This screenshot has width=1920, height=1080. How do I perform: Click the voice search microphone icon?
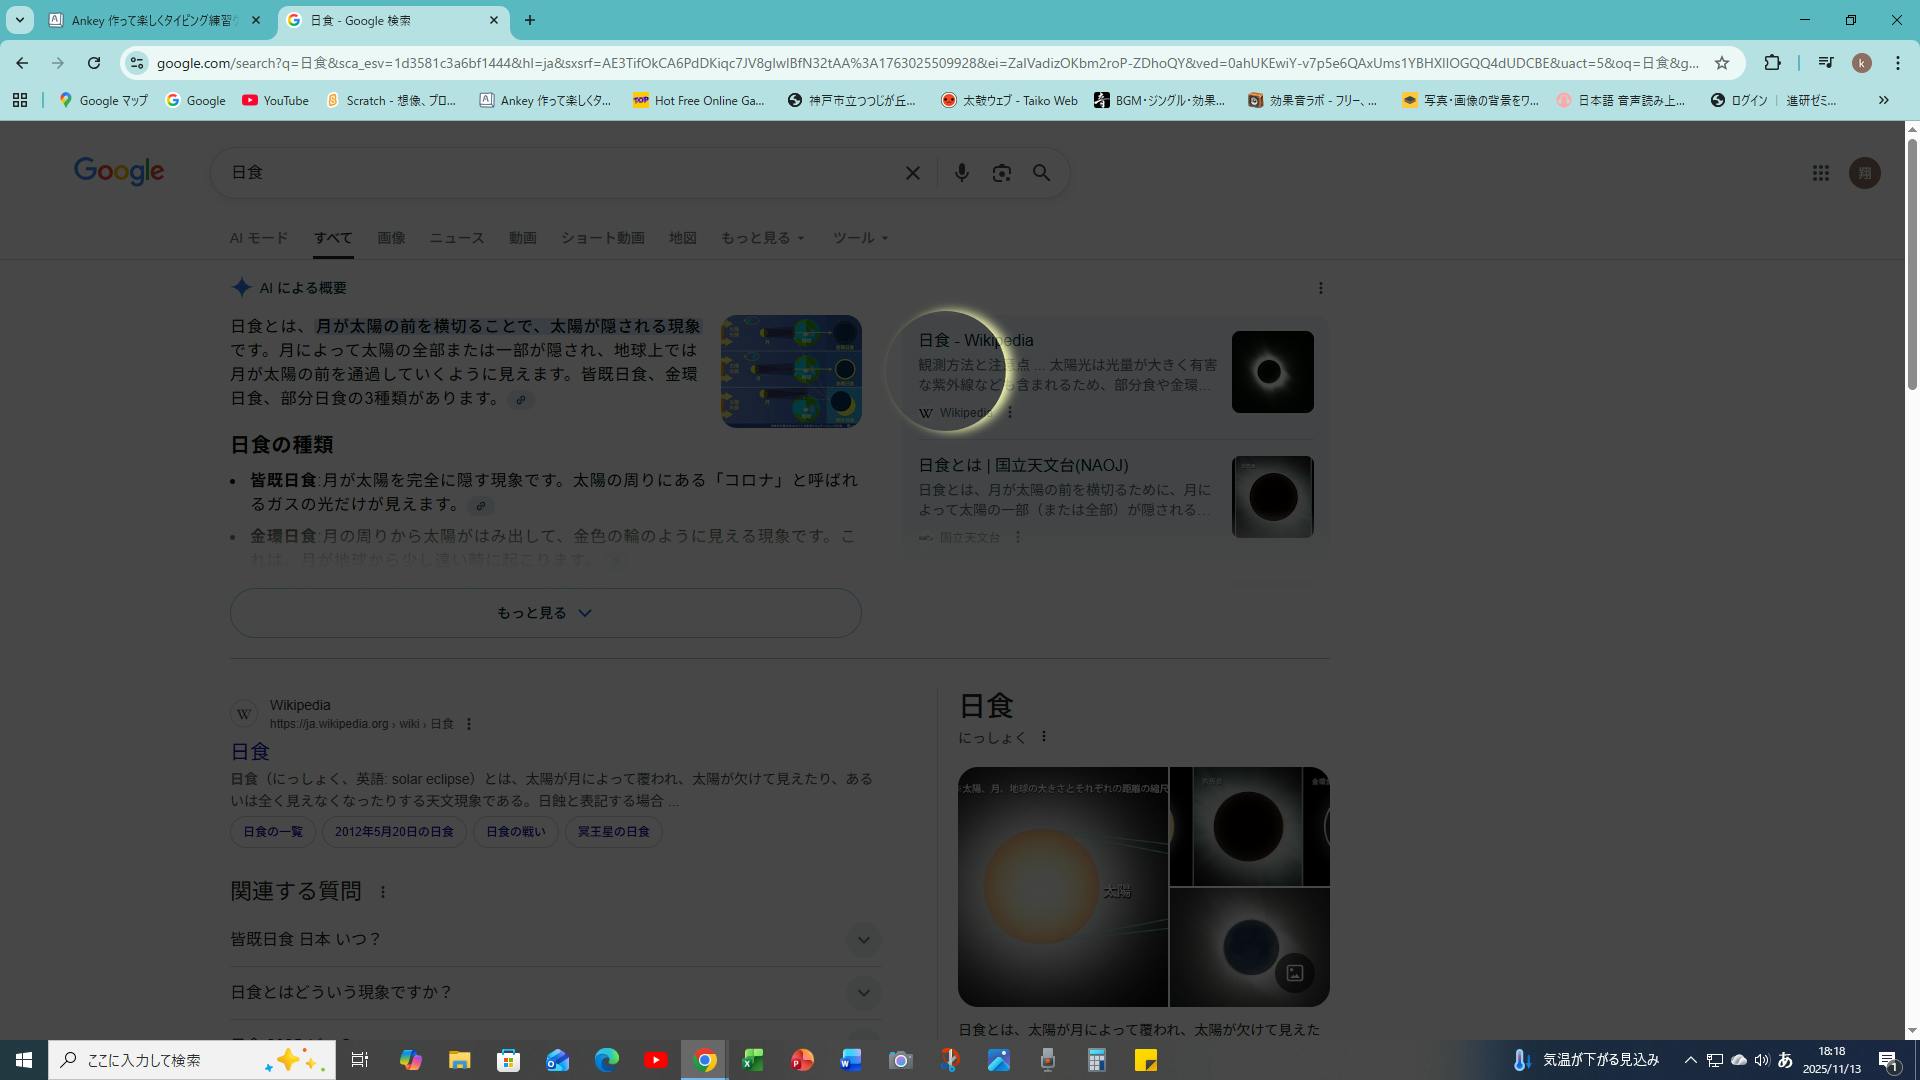coord(961,173)
